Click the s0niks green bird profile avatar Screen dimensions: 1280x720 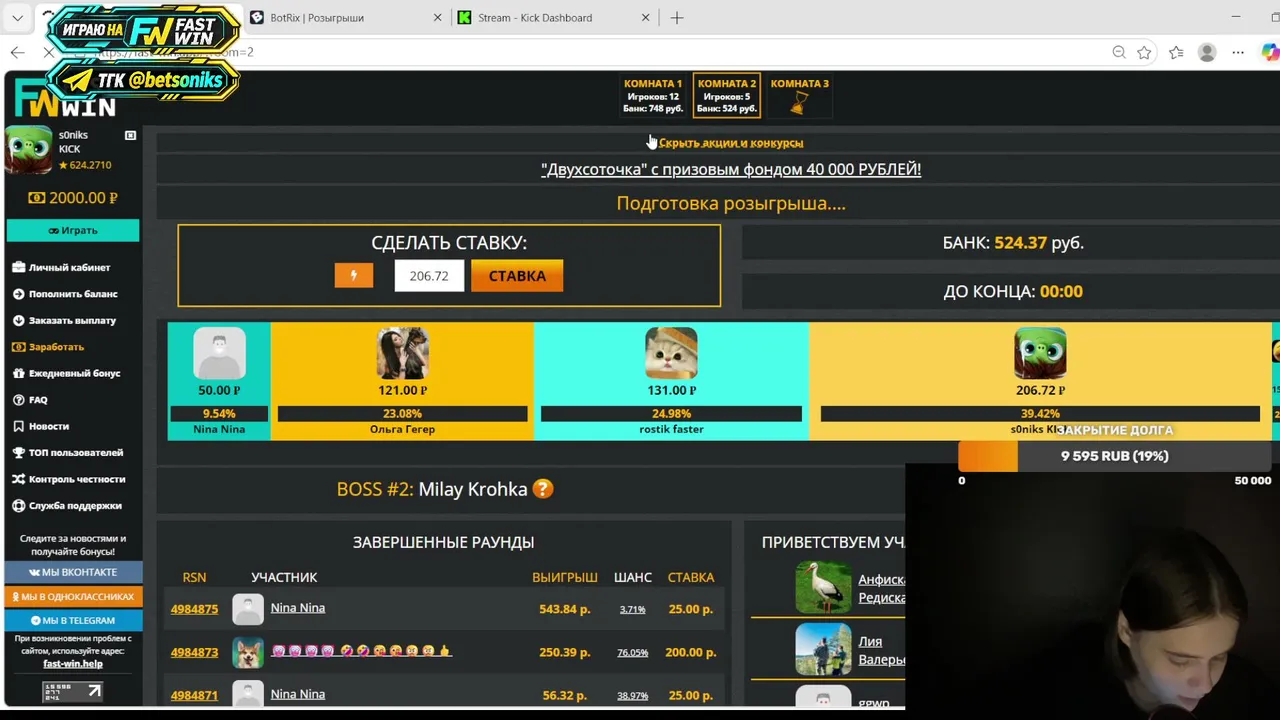pyautogui.click(x=28, y=149)
